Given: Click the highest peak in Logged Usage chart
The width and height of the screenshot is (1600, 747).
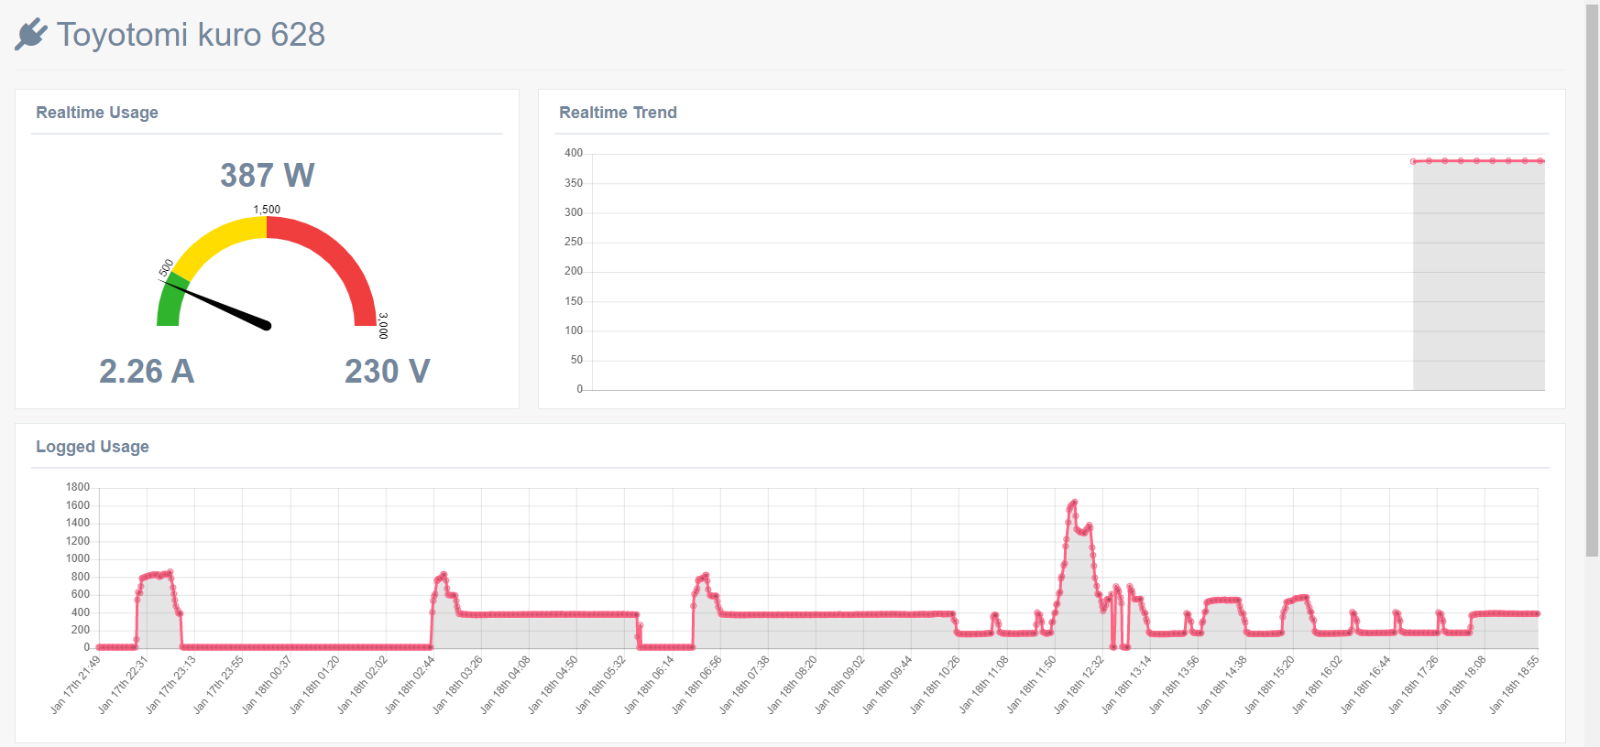Looking at the screenshot, I should point(1074,502).
